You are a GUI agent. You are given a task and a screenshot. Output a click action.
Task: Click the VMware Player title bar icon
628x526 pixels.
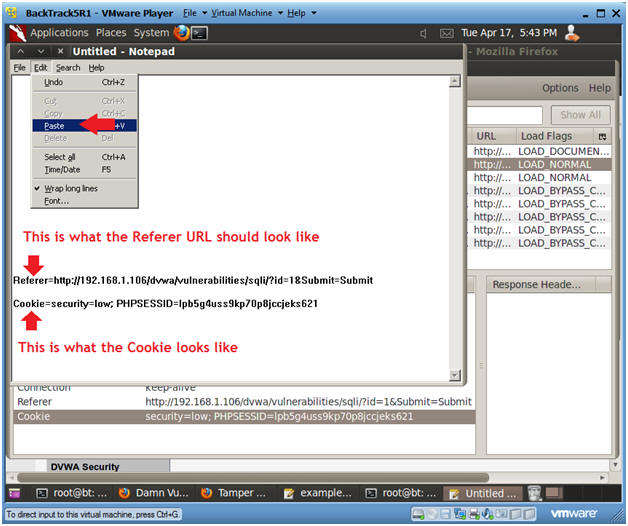point(12,12)
